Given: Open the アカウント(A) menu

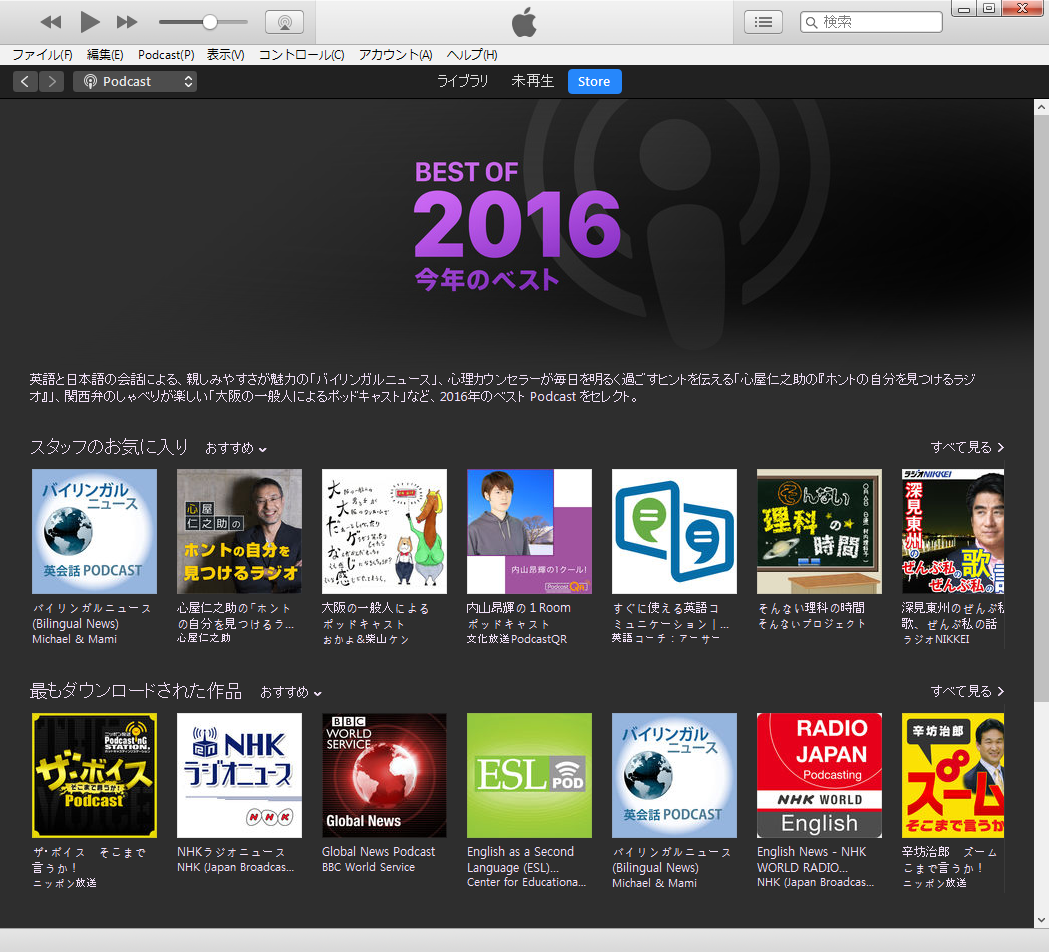Looking at the screenshot, I should (x=395, y=55).
